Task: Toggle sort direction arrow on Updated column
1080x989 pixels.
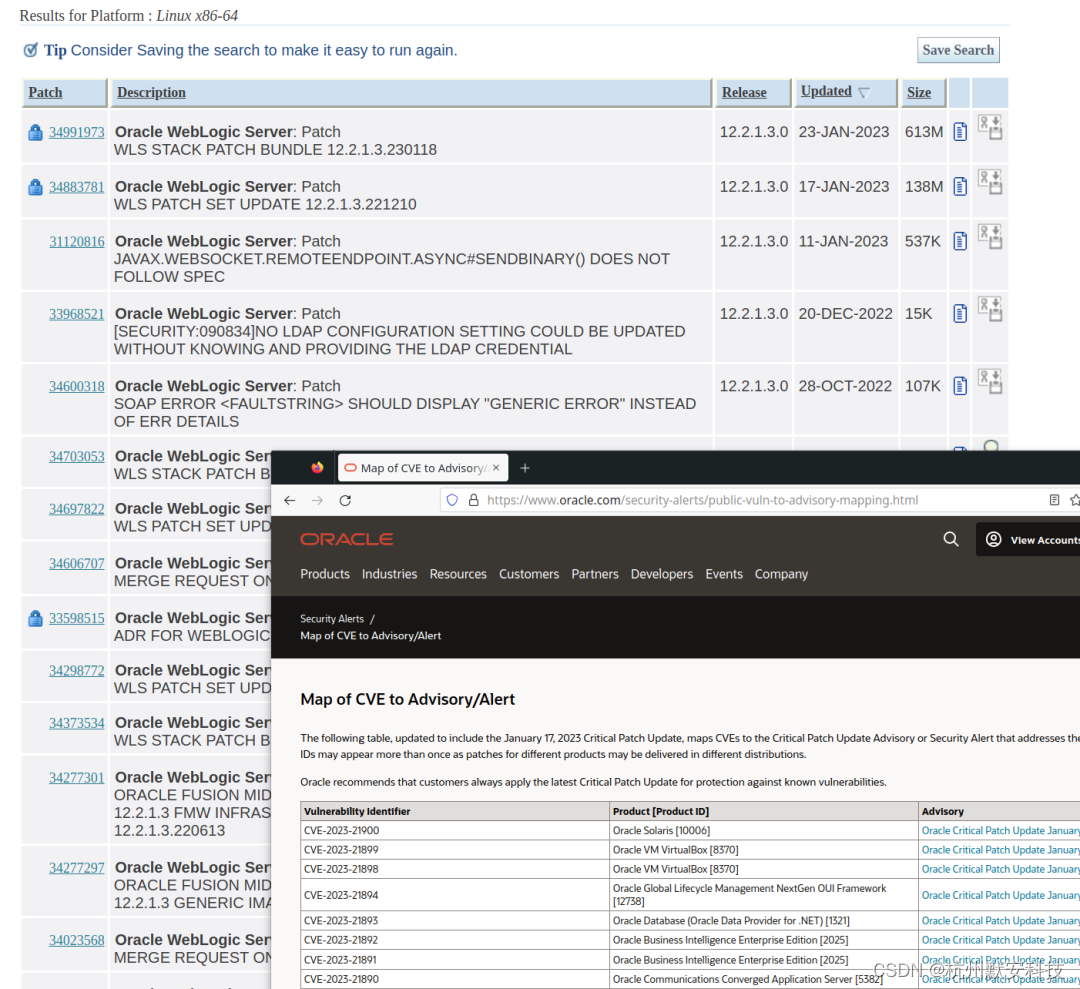Action: coord(864,92)
